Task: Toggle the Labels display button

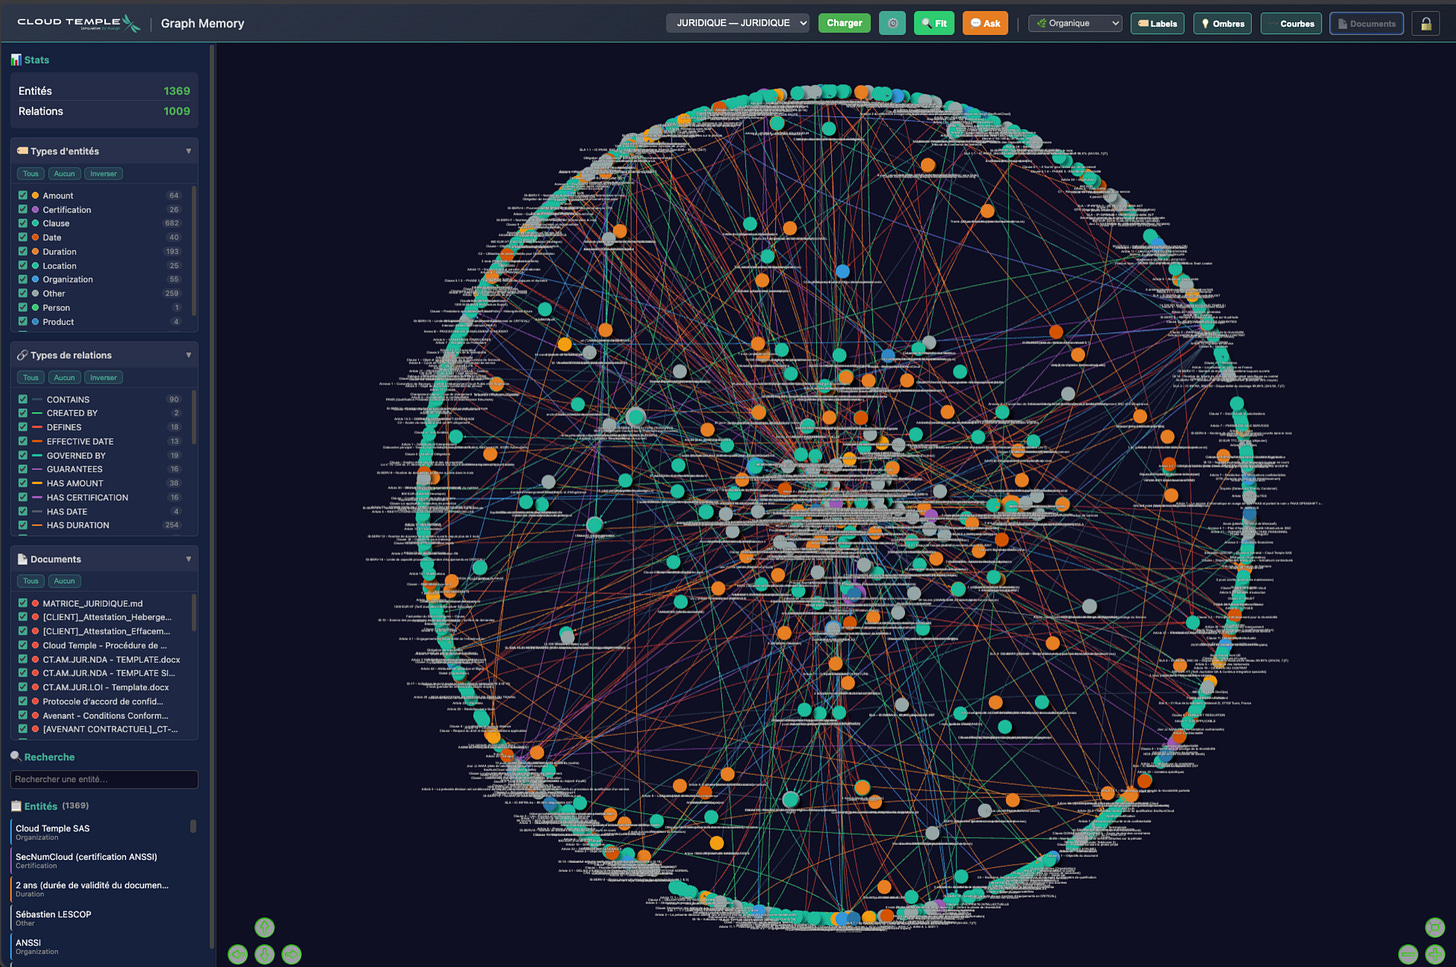Action: (x=1157, y=23)
